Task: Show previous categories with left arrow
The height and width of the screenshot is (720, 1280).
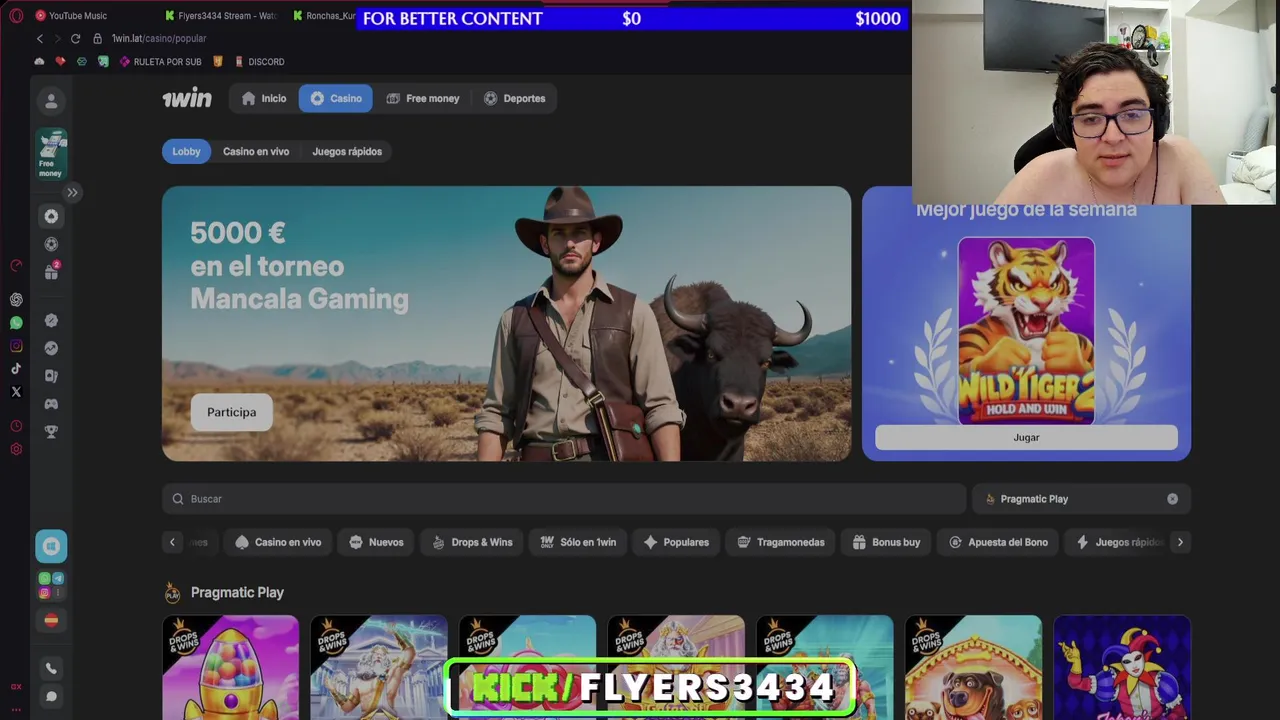Action: coord(172,542)
